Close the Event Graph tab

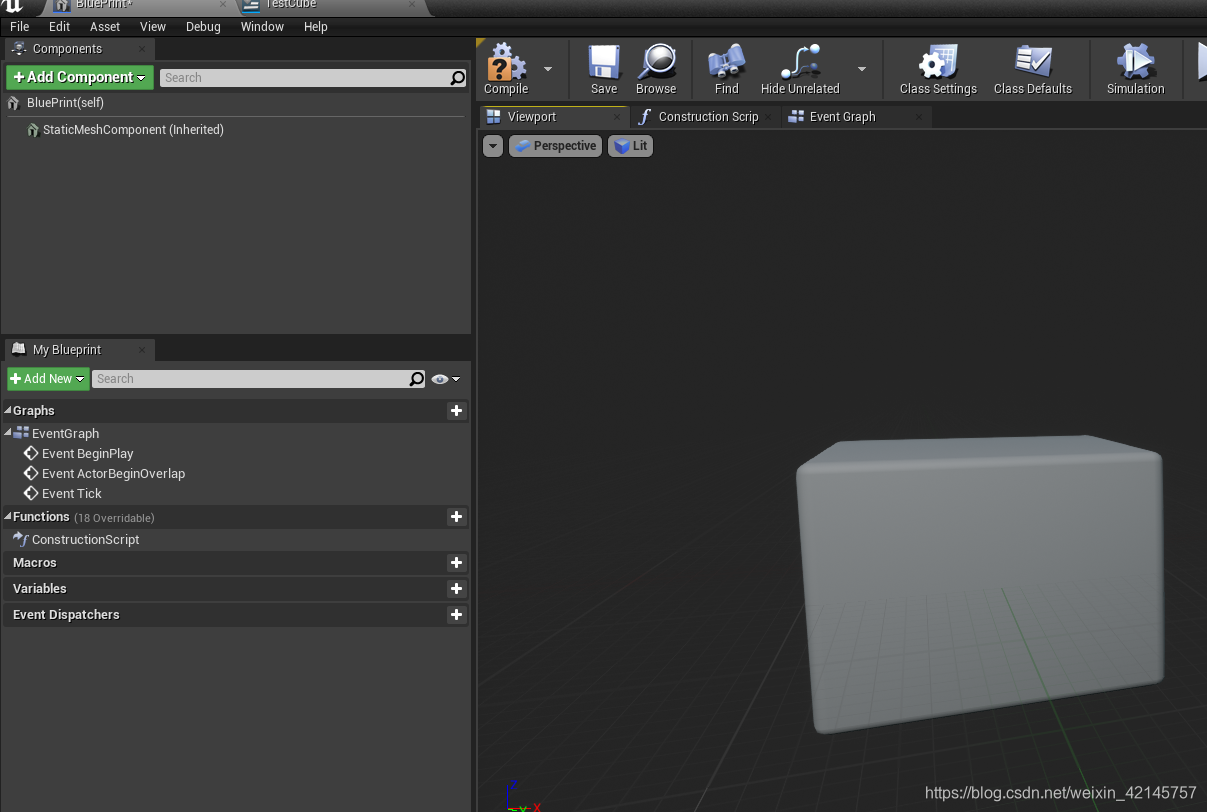pos(919,117)
